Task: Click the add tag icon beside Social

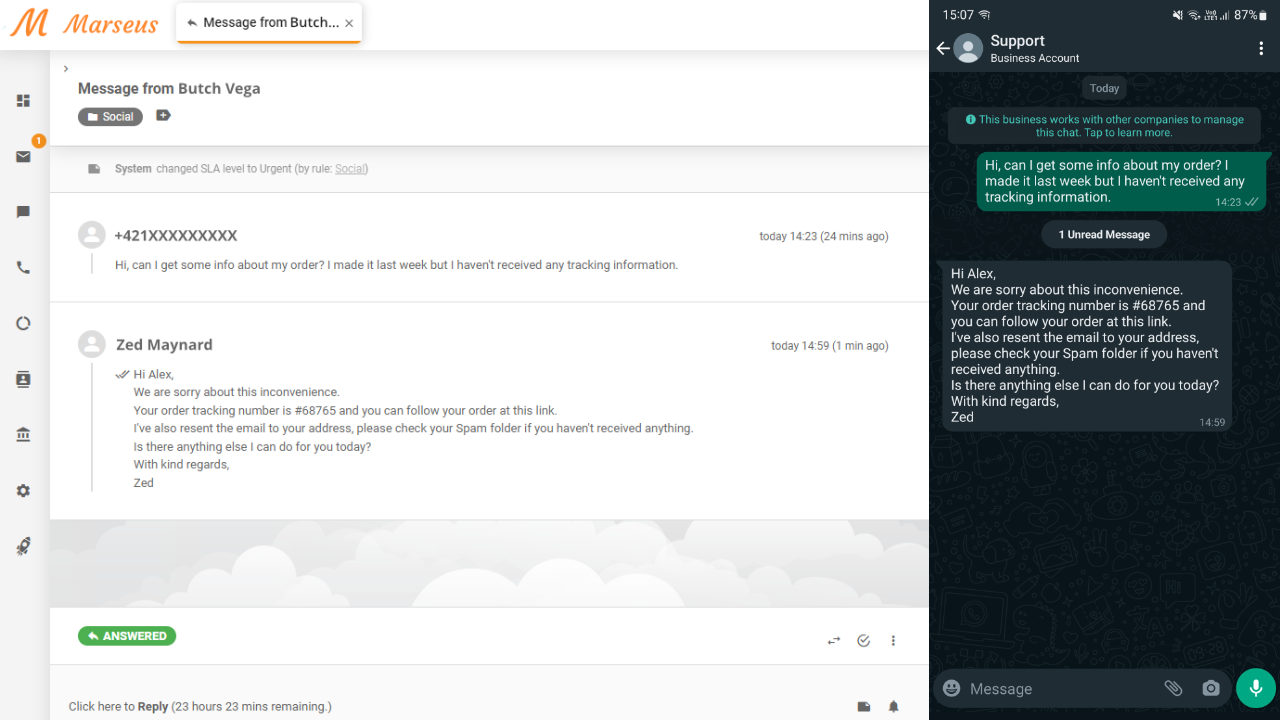Action: (163, 116)
